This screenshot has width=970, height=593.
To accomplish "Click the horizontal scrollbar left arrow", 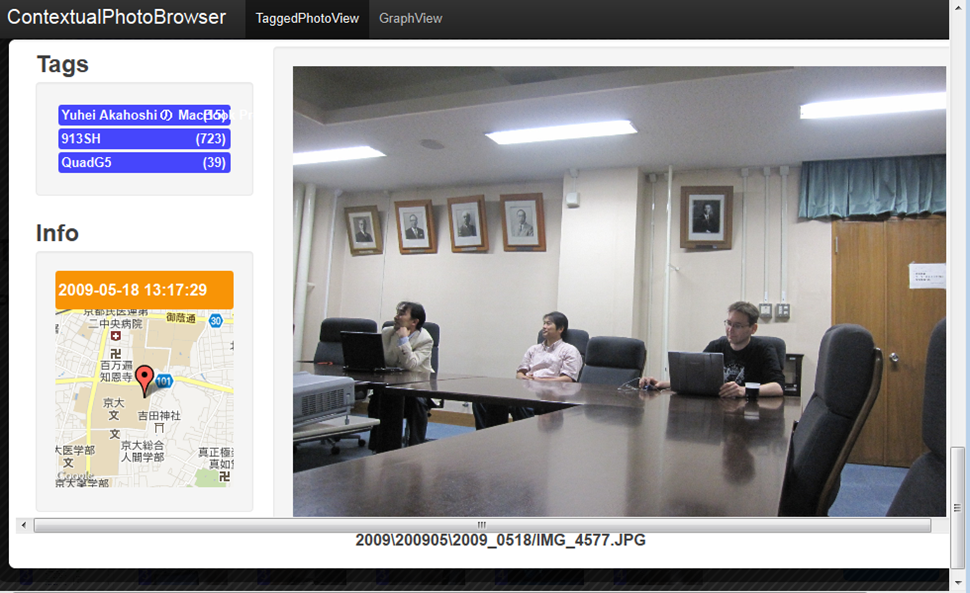I will pyautogui.click(x=24, y=525).
